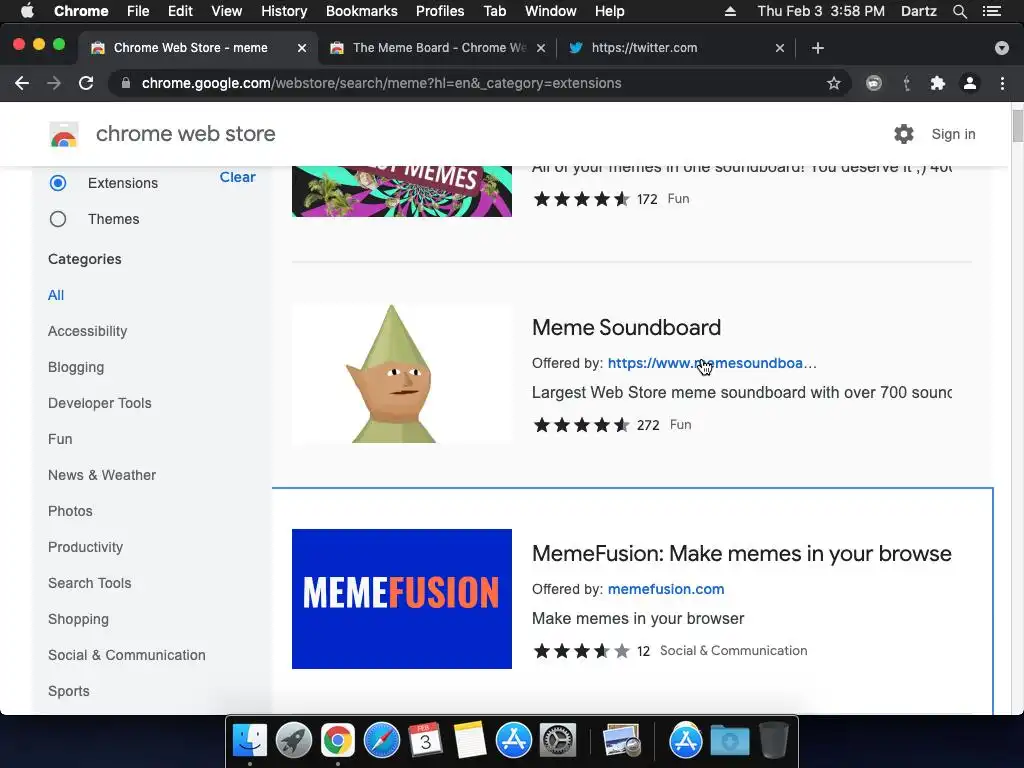Open the Bookmarks menu
Image resolution: width=1024 pixels, height=768 pixels.
(x=362, y=11)
